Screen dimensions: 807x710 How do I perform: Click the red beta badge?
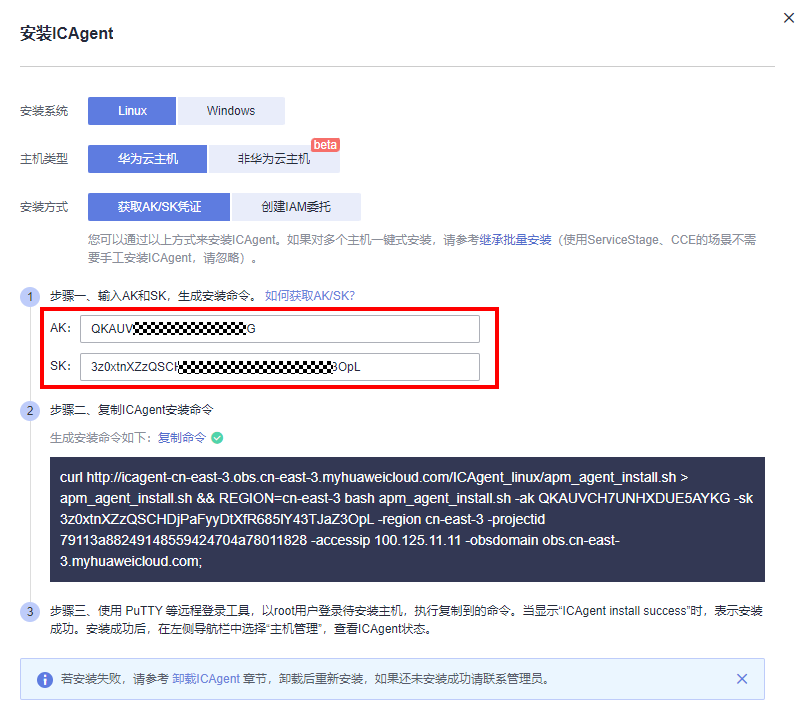326,145
